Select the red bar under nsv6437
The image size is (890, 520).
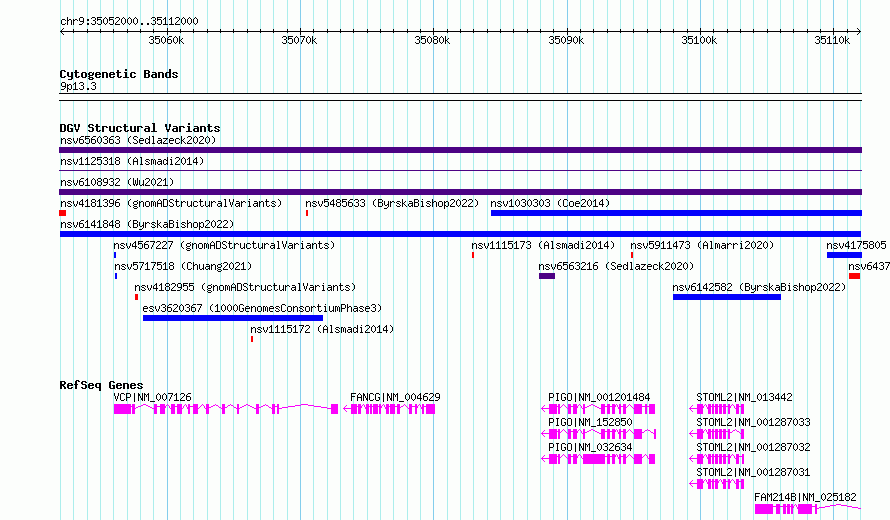[x=855, y=276]
